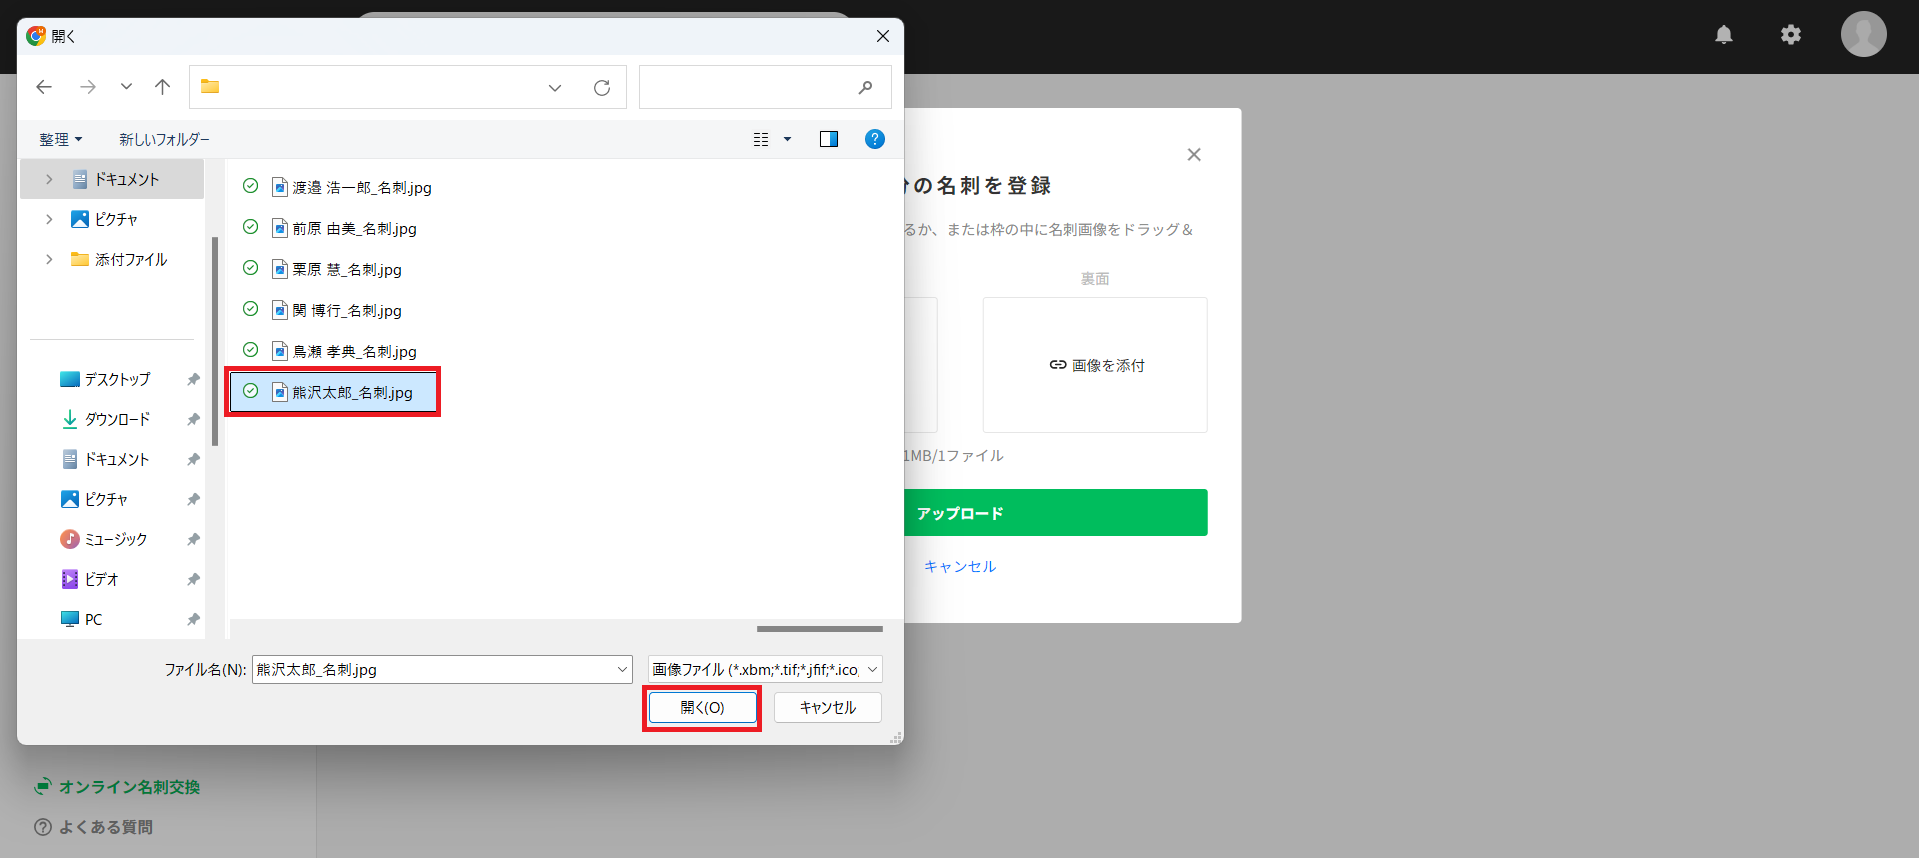The height and width of the screenshot is (858, 1919).
Task: Click the sync status check beside 栗原 慈_名刺.jpg
Action: pyautogui.click(x=251, y=268)
